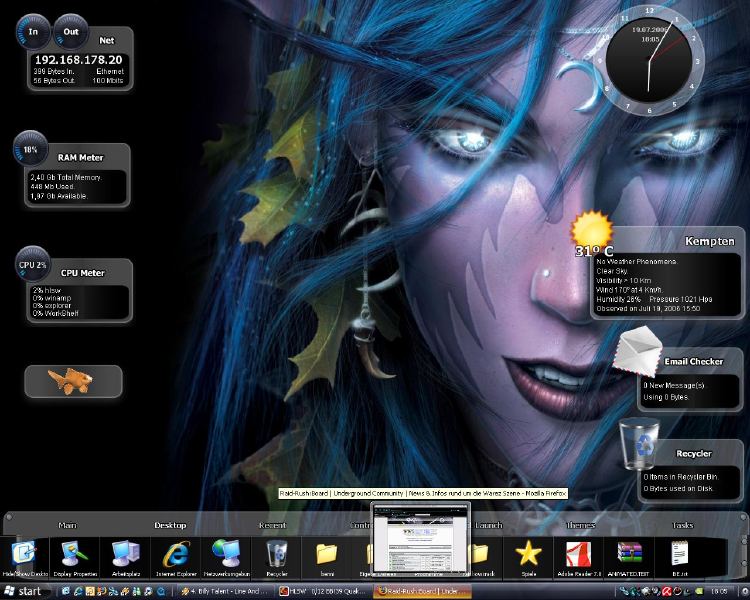Click the Internet Explorer quick launch icon in taskbar

point(78,591)
